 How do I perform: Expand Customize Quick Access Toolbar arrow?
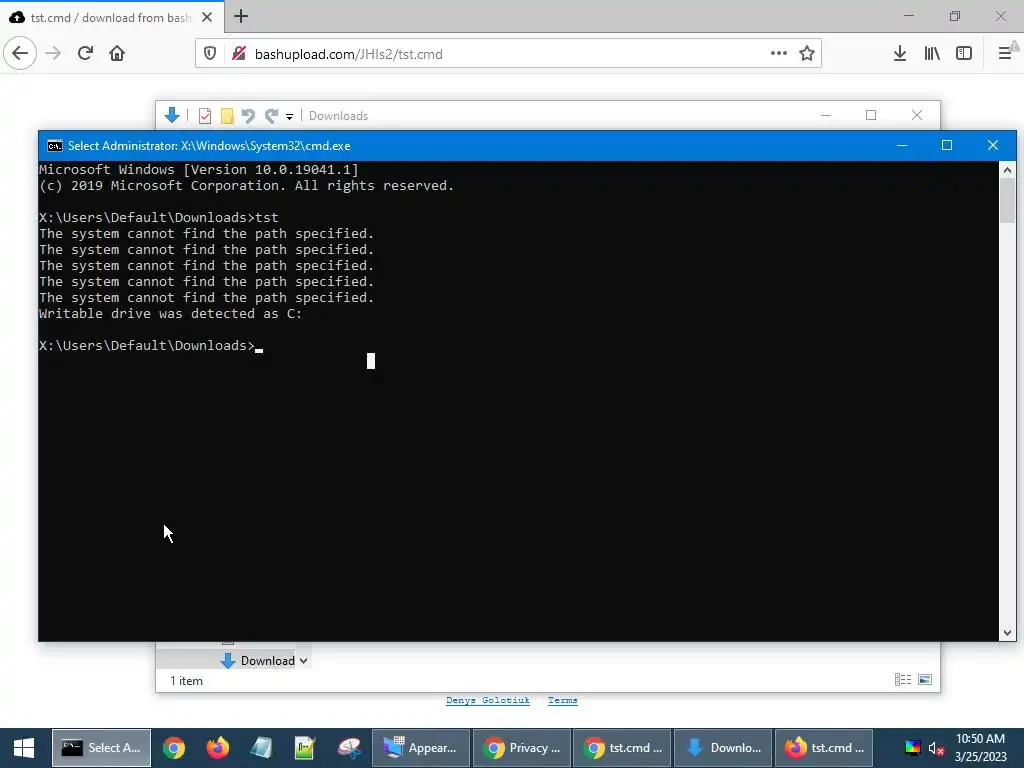pos(289,117)
